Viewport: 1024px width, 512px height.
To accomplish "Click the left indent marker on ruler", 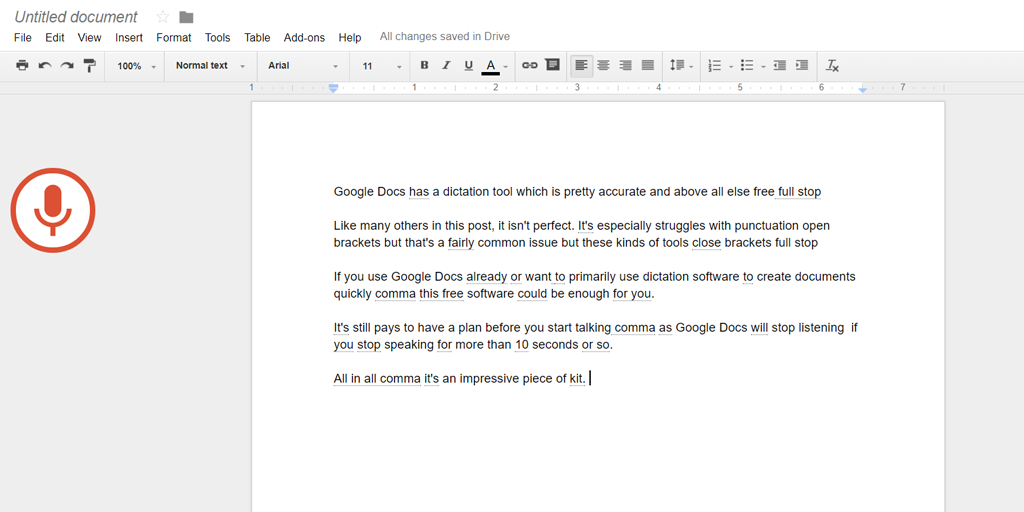I will [334, 88].
